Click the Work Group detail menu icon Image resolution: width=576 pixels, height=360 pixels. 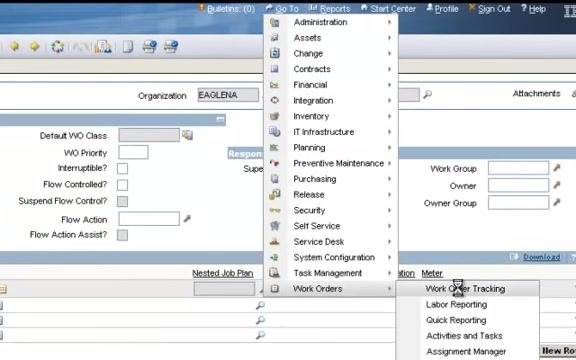coord(557,168)
